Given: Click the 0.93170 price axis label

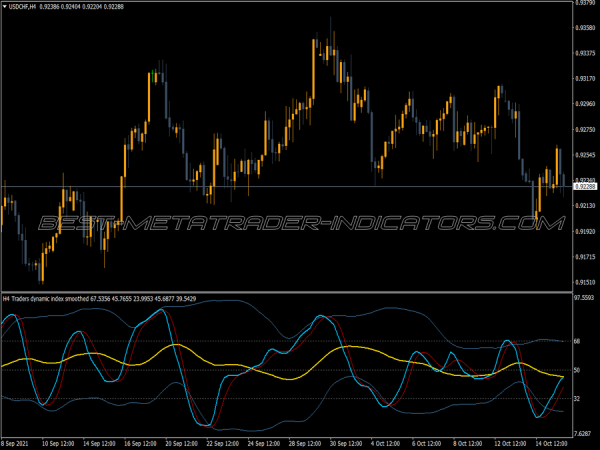Looking at the screenshot, I should [585, 78].
